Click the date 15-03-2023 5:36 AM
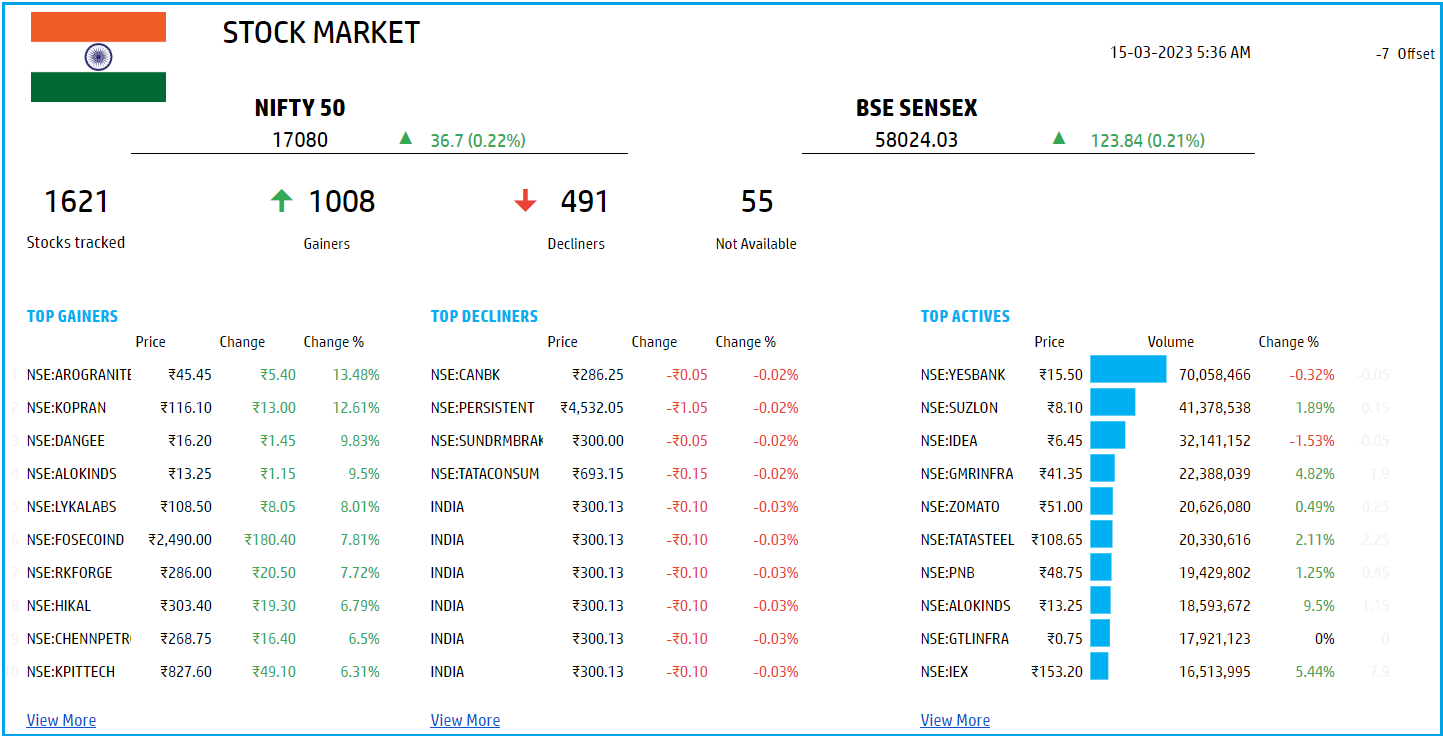Image resolution: width=1443 pixels, height=736 pixels. click(x=1180, y=53)
